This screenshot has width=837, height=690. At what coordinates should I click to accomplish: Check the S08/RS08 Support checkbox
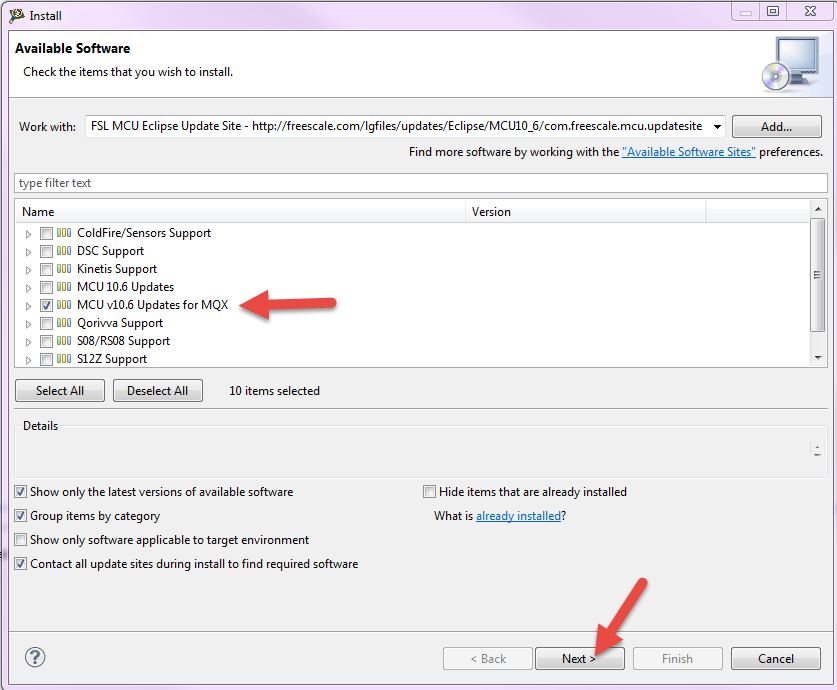point(46,342)
